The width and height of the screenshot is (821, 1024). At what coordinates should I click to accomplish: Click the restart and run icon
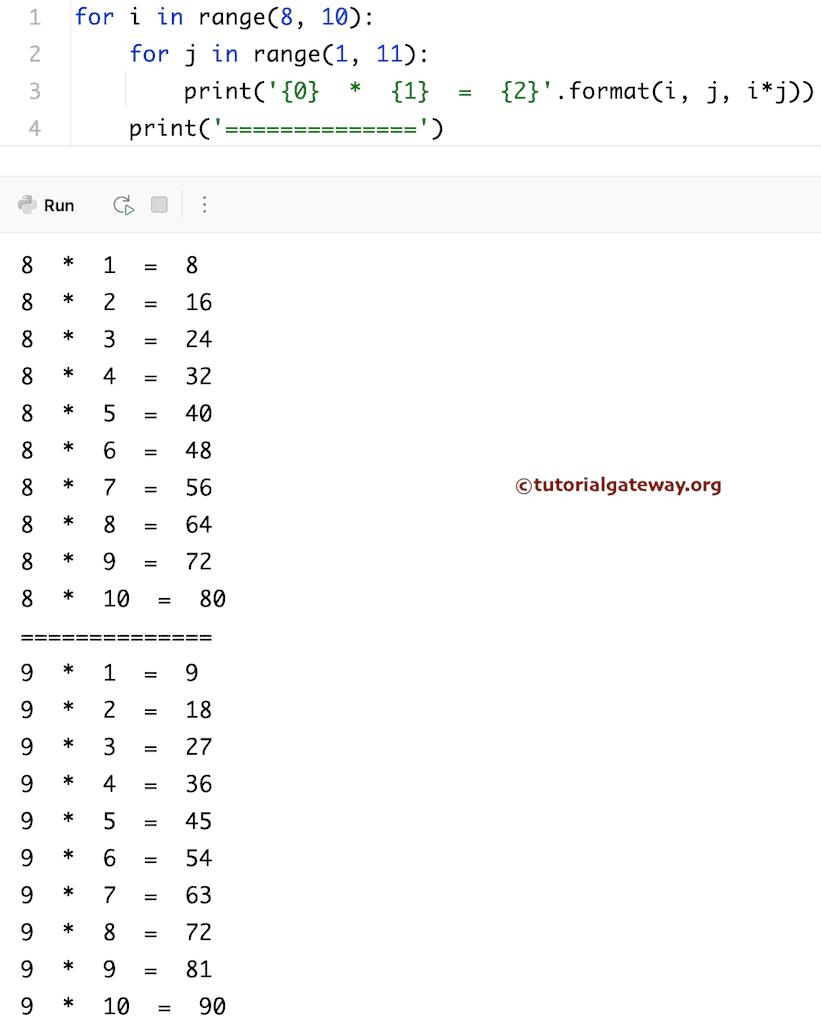122,205
